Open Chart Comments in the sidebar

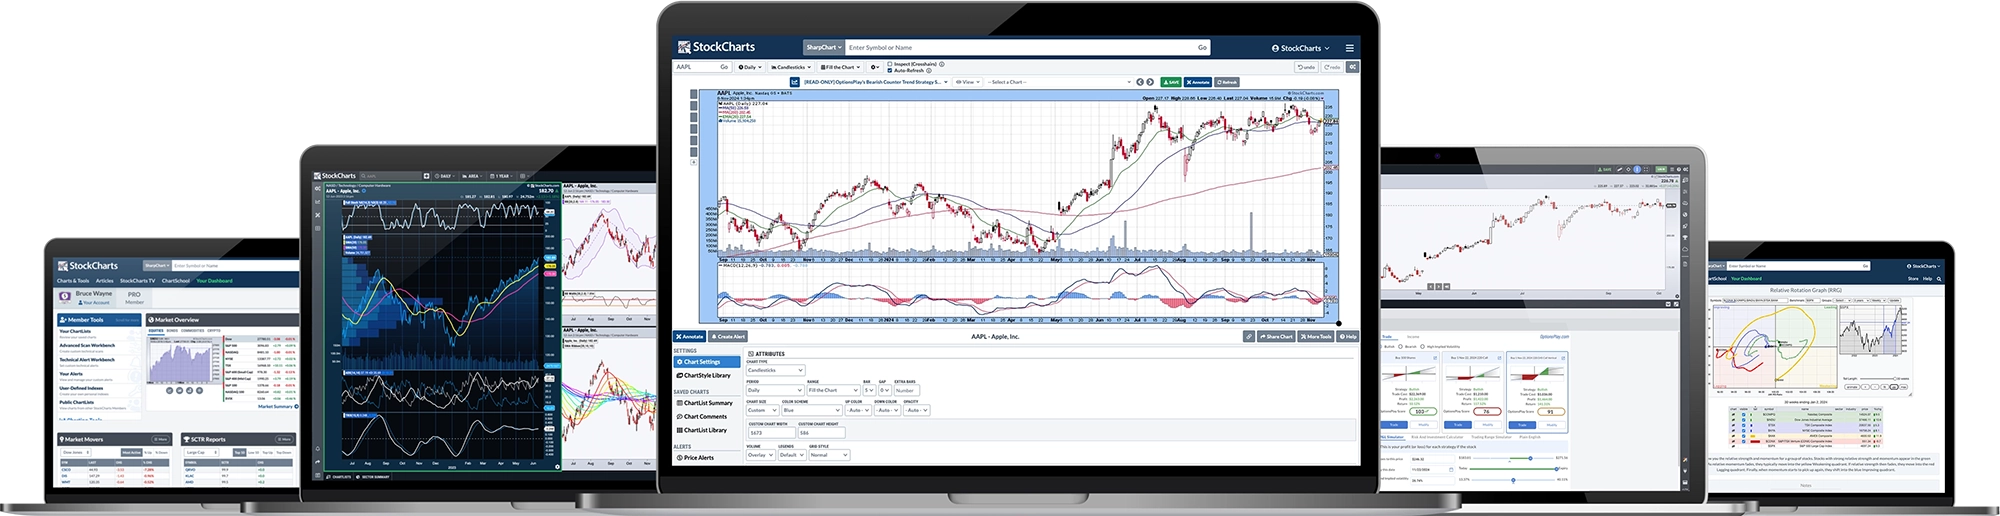pos(704,416)
